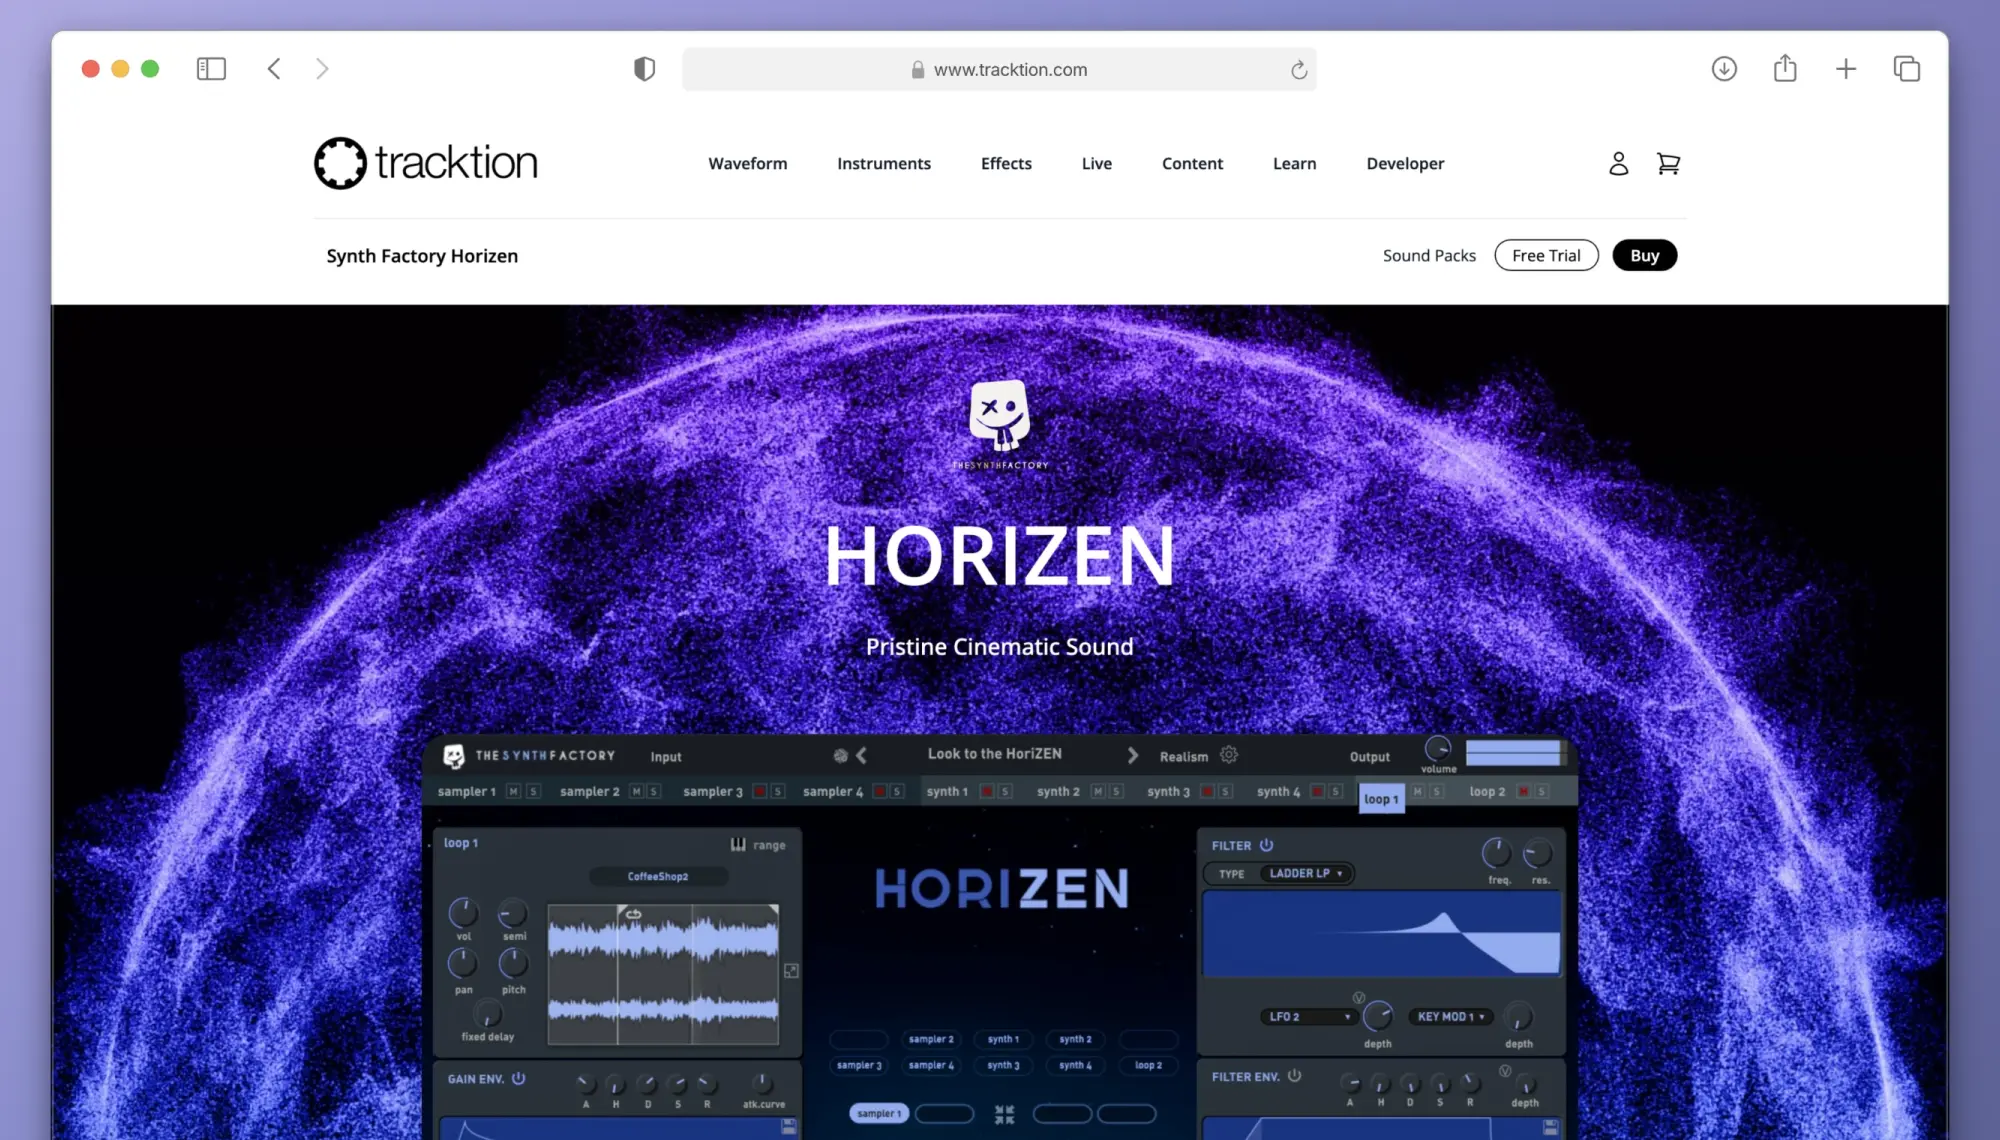Show Safari downloads
The width and height of the screenshot is (2000, 1140).
coord(1724,69)
